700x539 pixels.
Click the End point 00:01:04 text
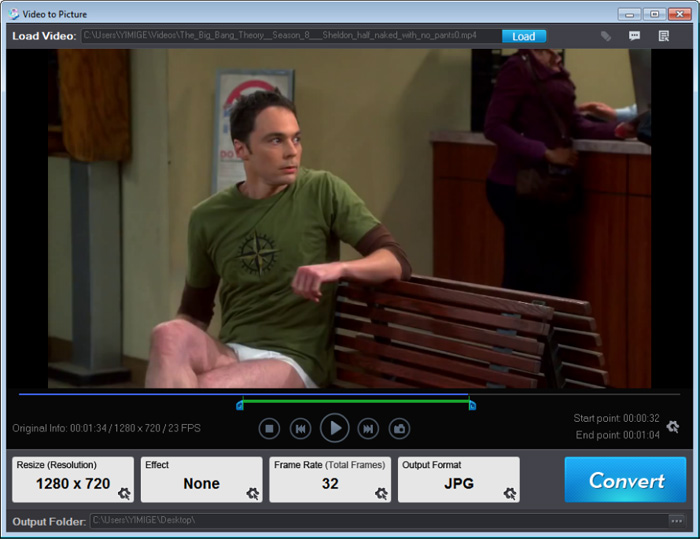617,435
